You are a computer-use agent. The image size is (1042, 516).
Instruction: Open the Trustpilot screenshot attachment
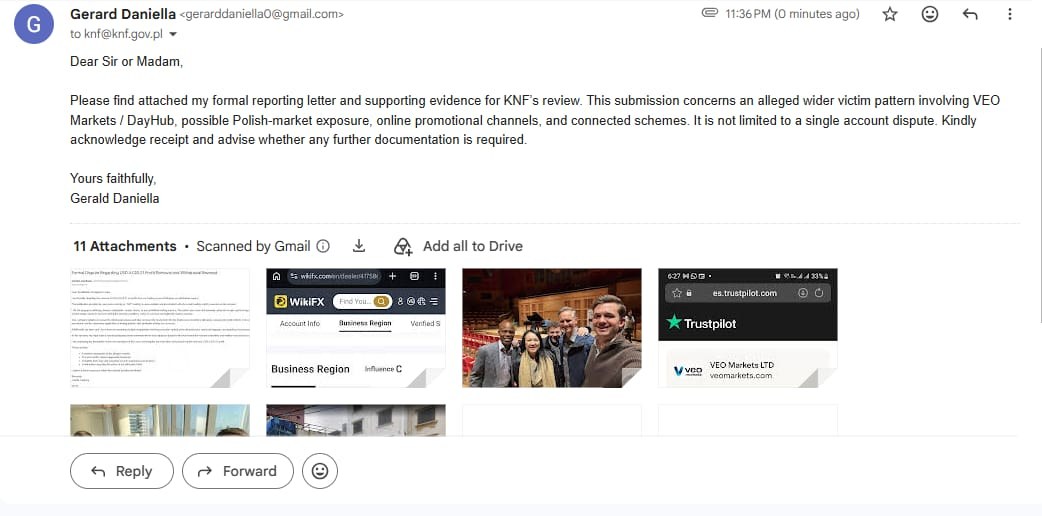tap(748, 328)
